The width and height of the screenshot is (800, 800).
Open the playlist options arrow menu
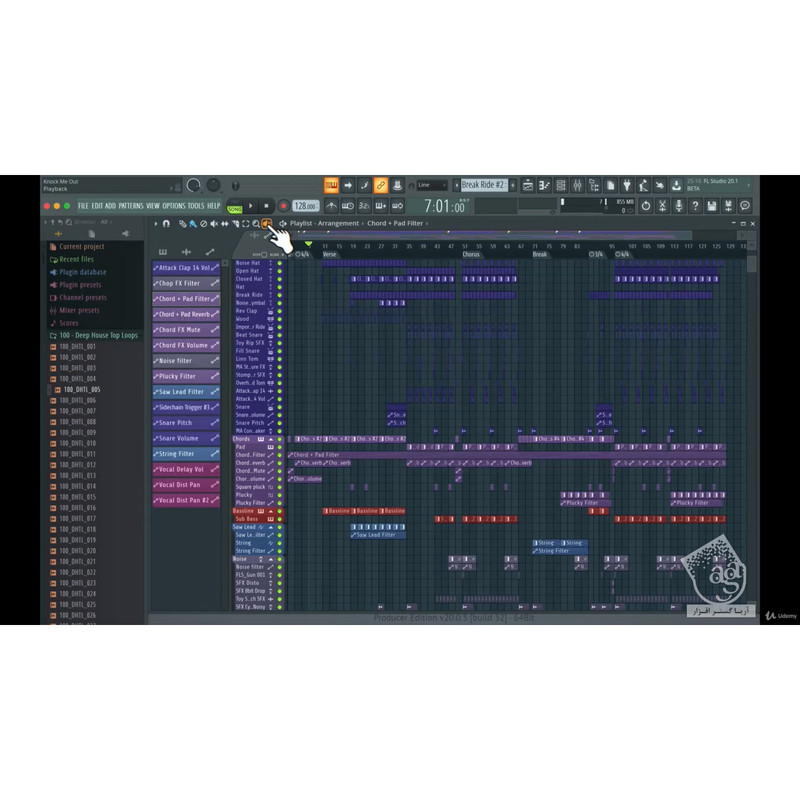tap(156, 223)
